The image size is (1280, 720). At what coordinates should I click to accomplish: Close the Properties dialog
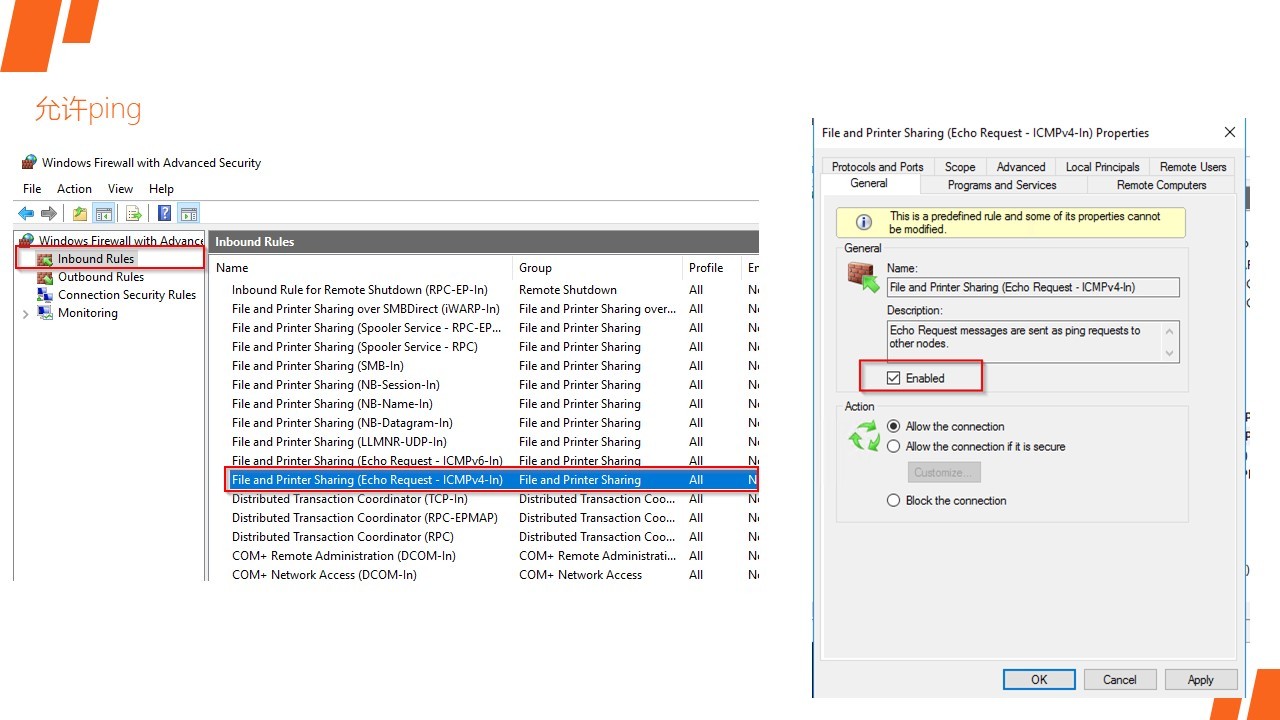pos(1230,132)
